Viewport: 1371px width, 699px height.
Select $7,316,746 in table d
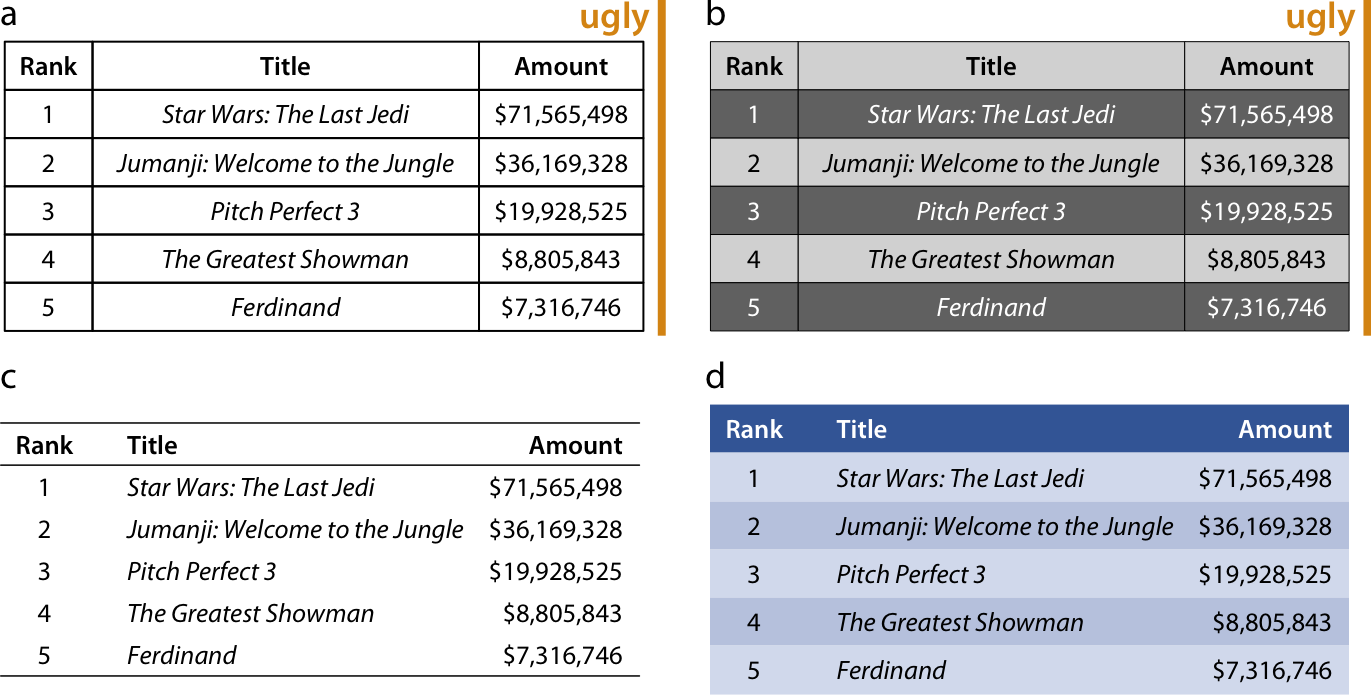(1272, 671)
